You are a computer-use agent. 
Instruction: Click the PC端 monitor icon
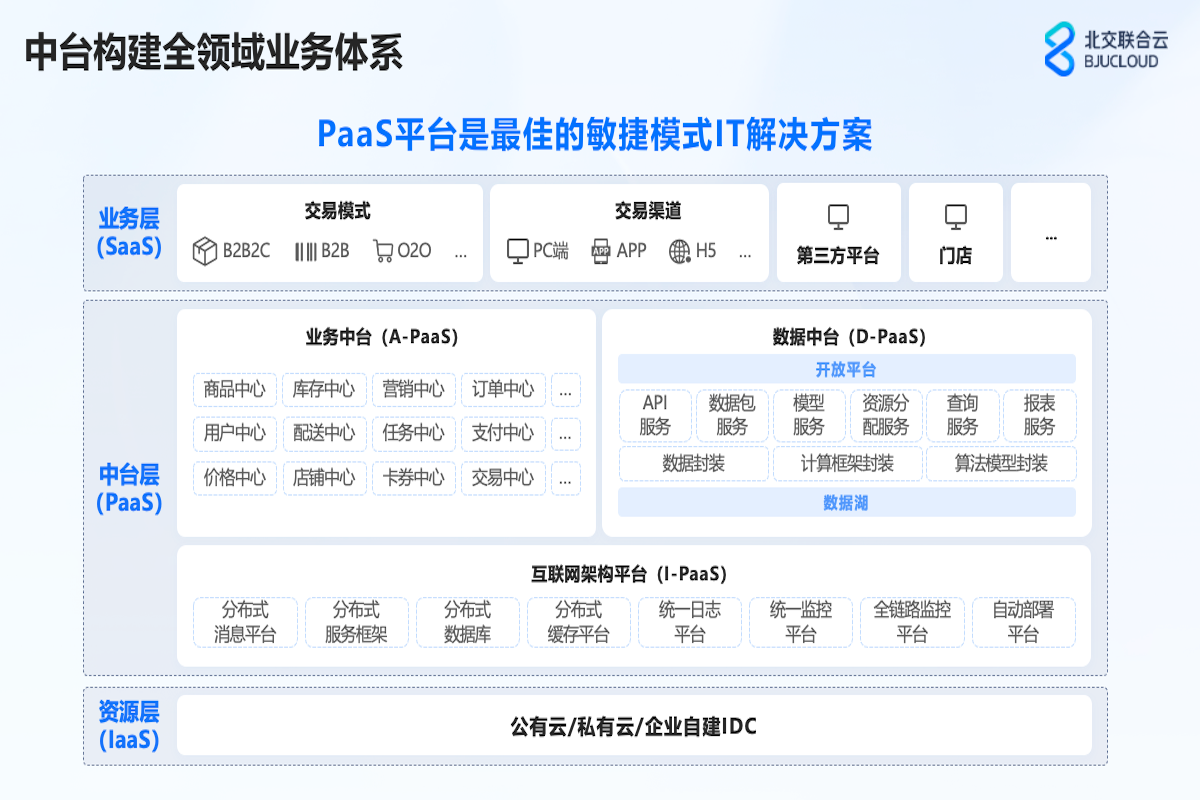tap(517, 251)
